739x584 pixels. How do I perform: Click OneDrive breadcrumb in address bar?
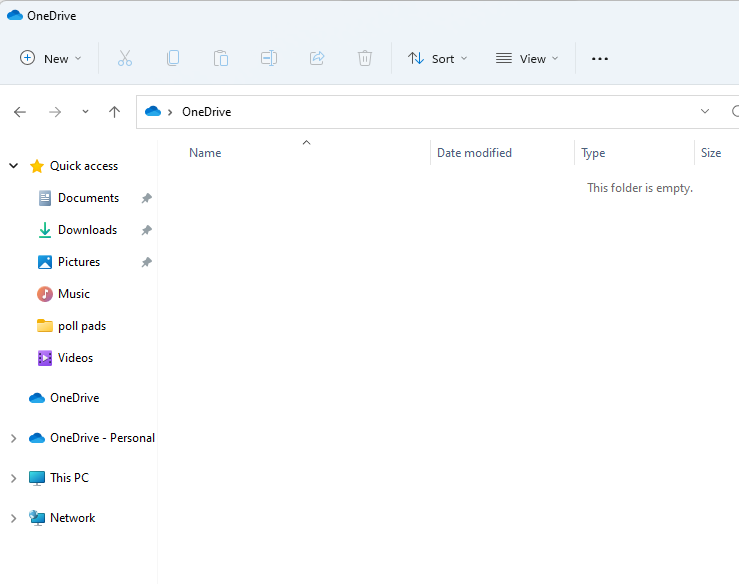pos(206,112)
